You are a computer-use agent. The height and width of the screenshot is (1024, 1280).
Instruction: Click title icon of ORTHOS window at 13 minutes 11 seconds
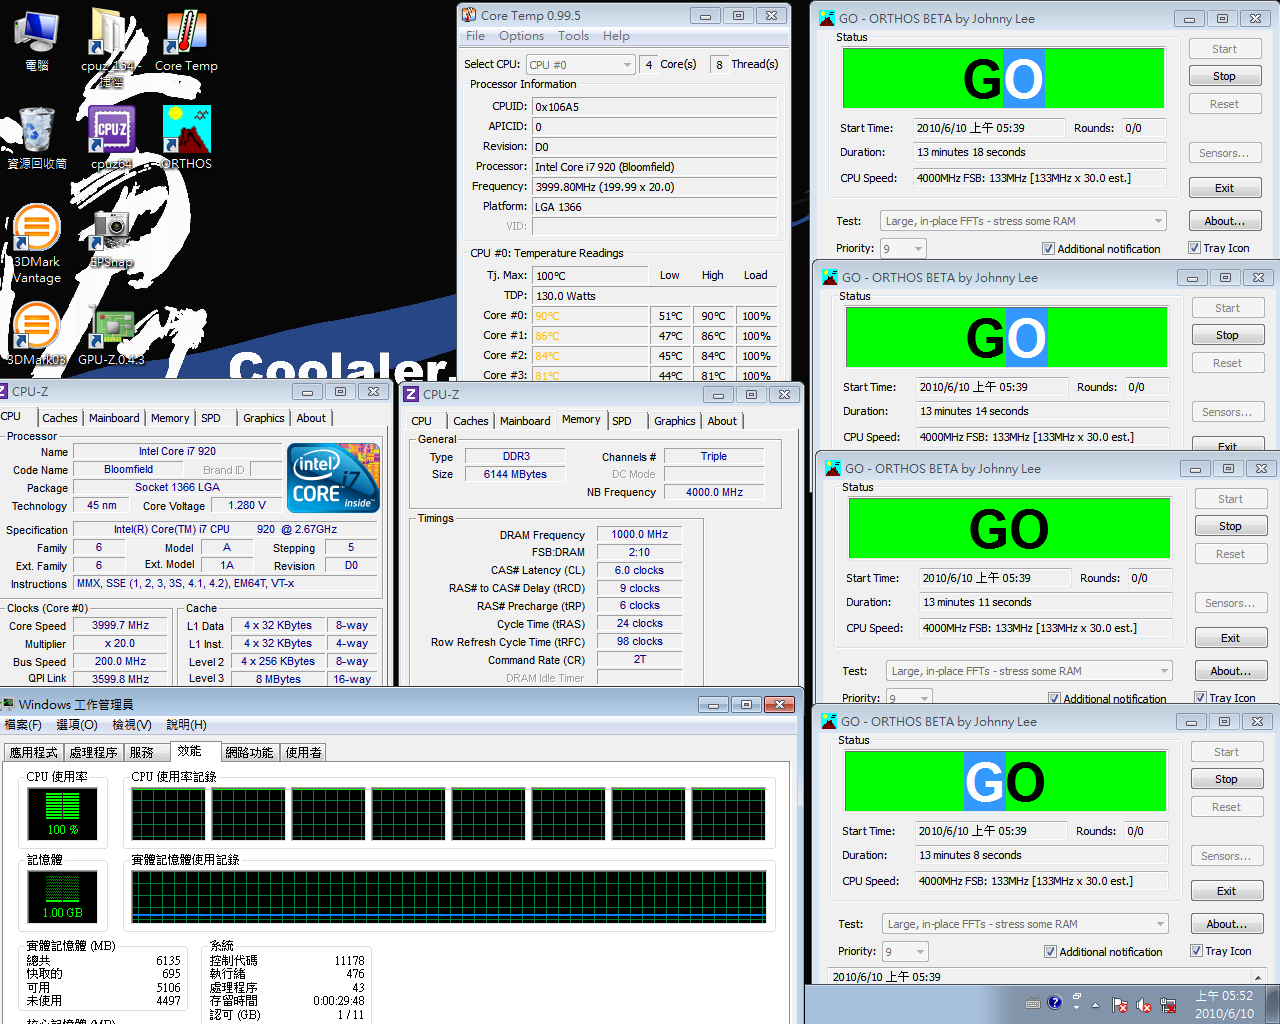point(832,468)
